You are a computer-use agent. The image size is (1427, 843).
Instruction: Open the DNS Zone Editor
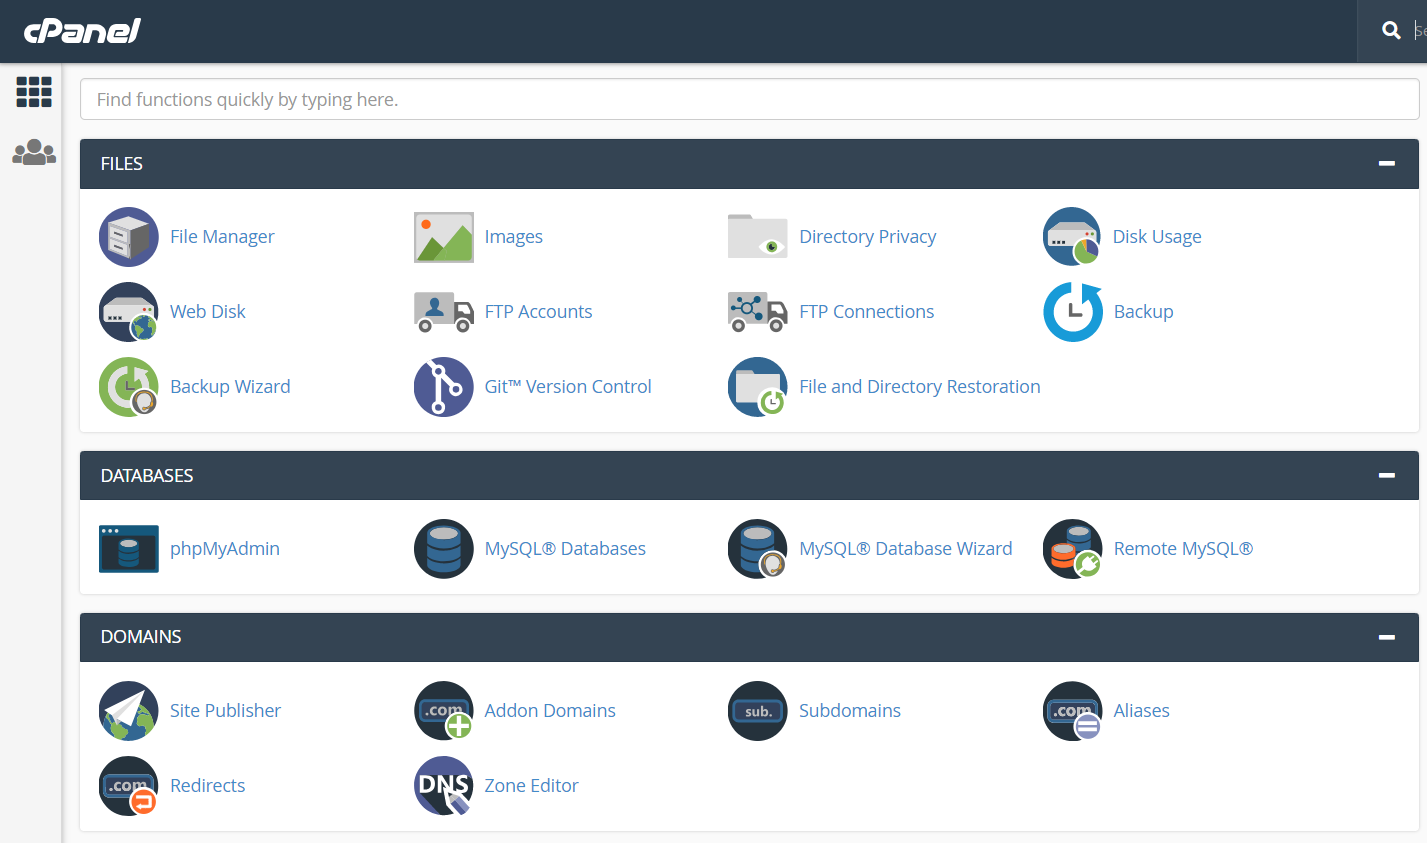click(531, 785)
